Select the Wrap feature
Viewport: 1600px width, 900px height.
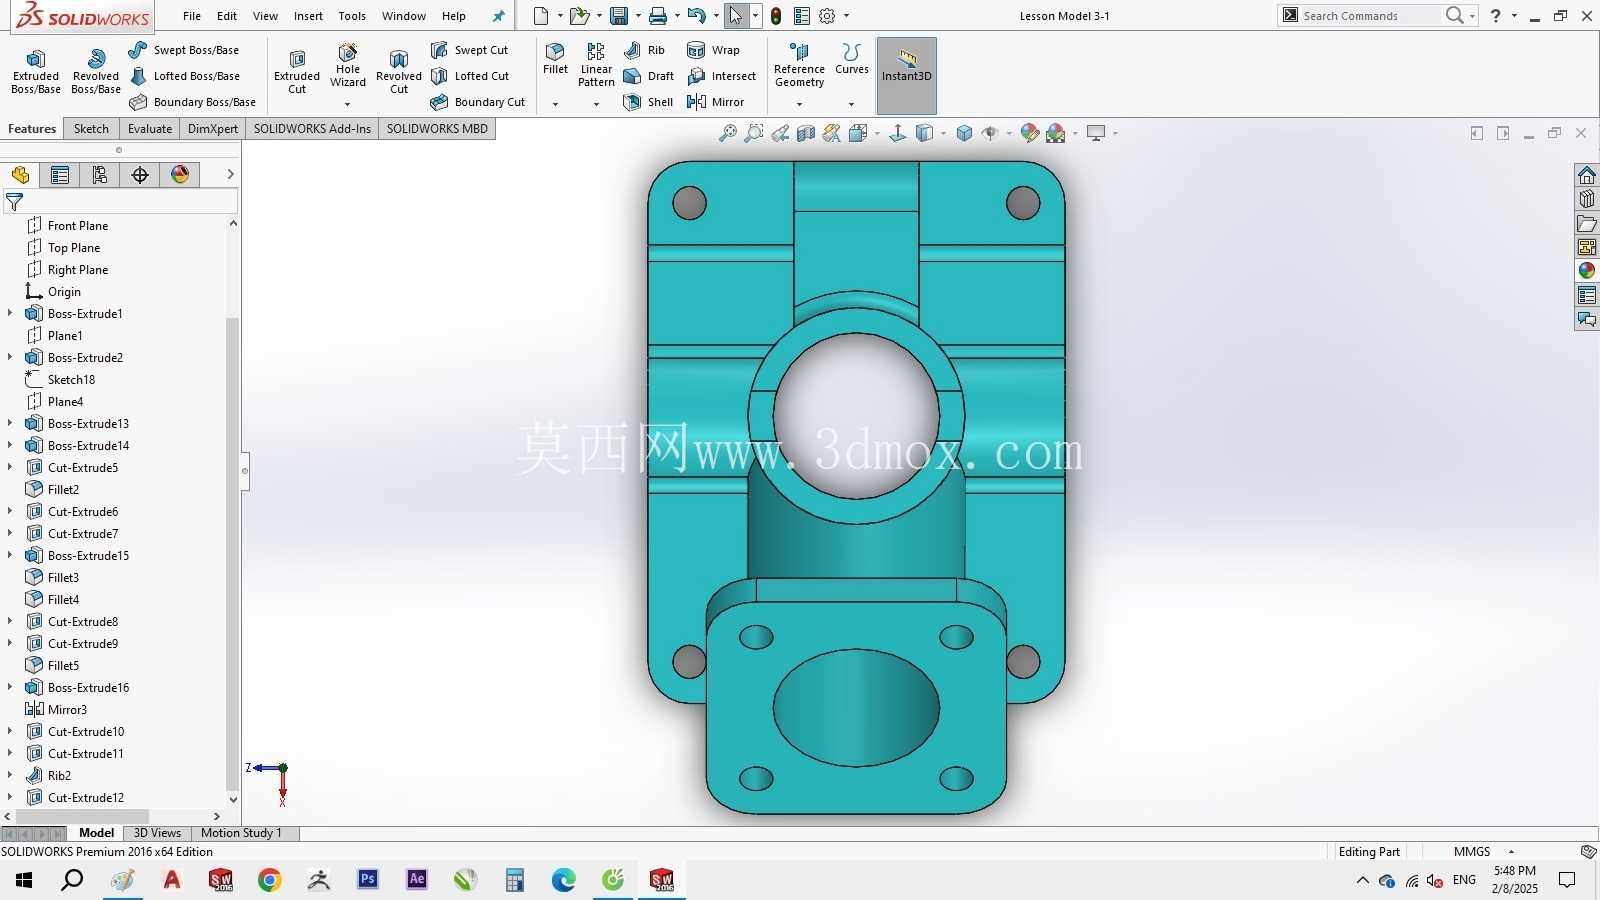tap(713, 50)
